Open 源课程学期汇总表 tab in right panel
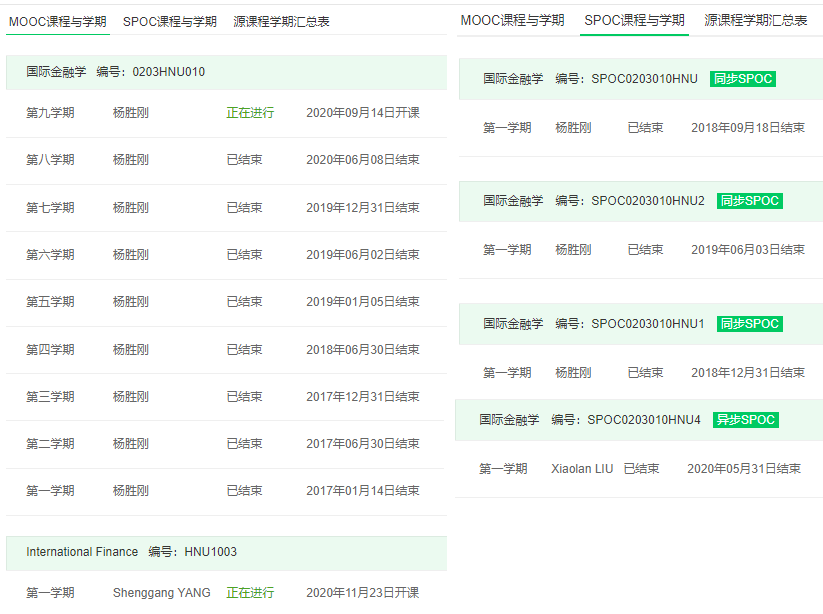The height and width of the screenshot is (614, 823). pos(755,20)
